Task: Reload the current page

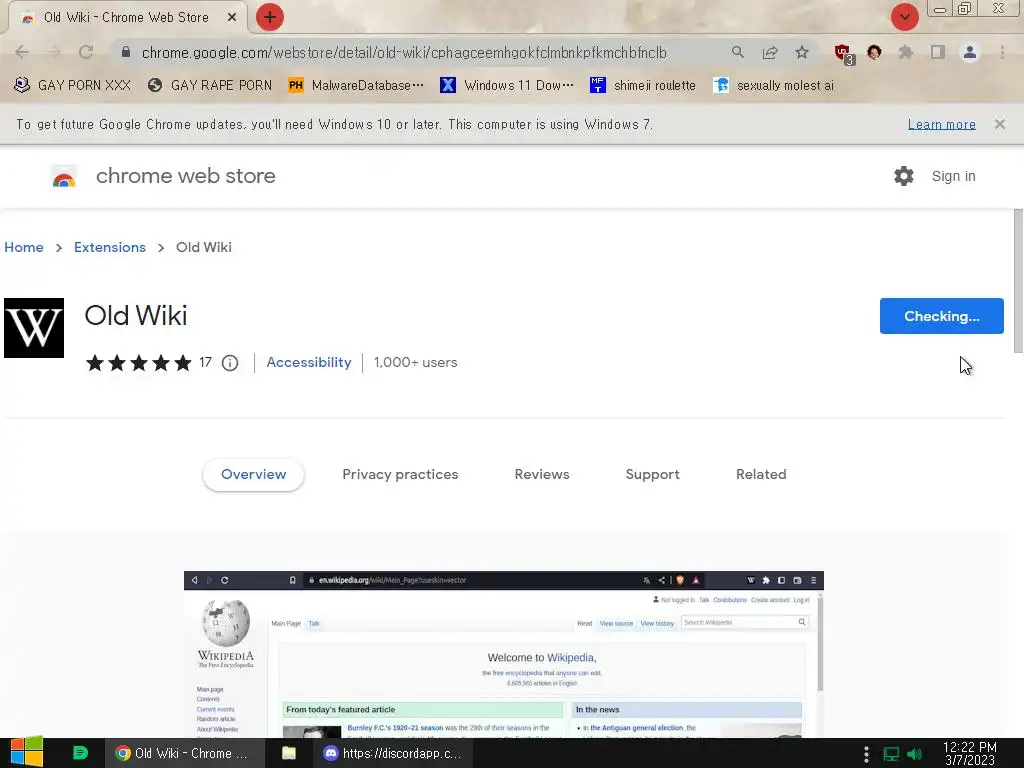Action: click(x=86, y=52)
